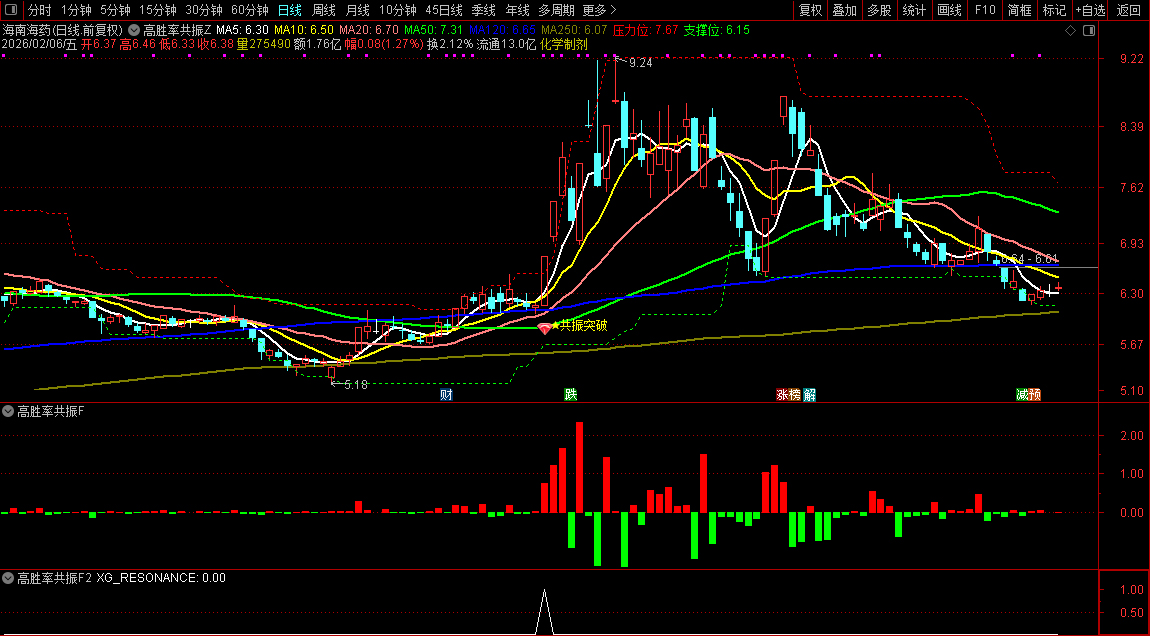Click the stock name 海南海药(日线.前复权)
The image size is (1150, 636).
(63, 30)
